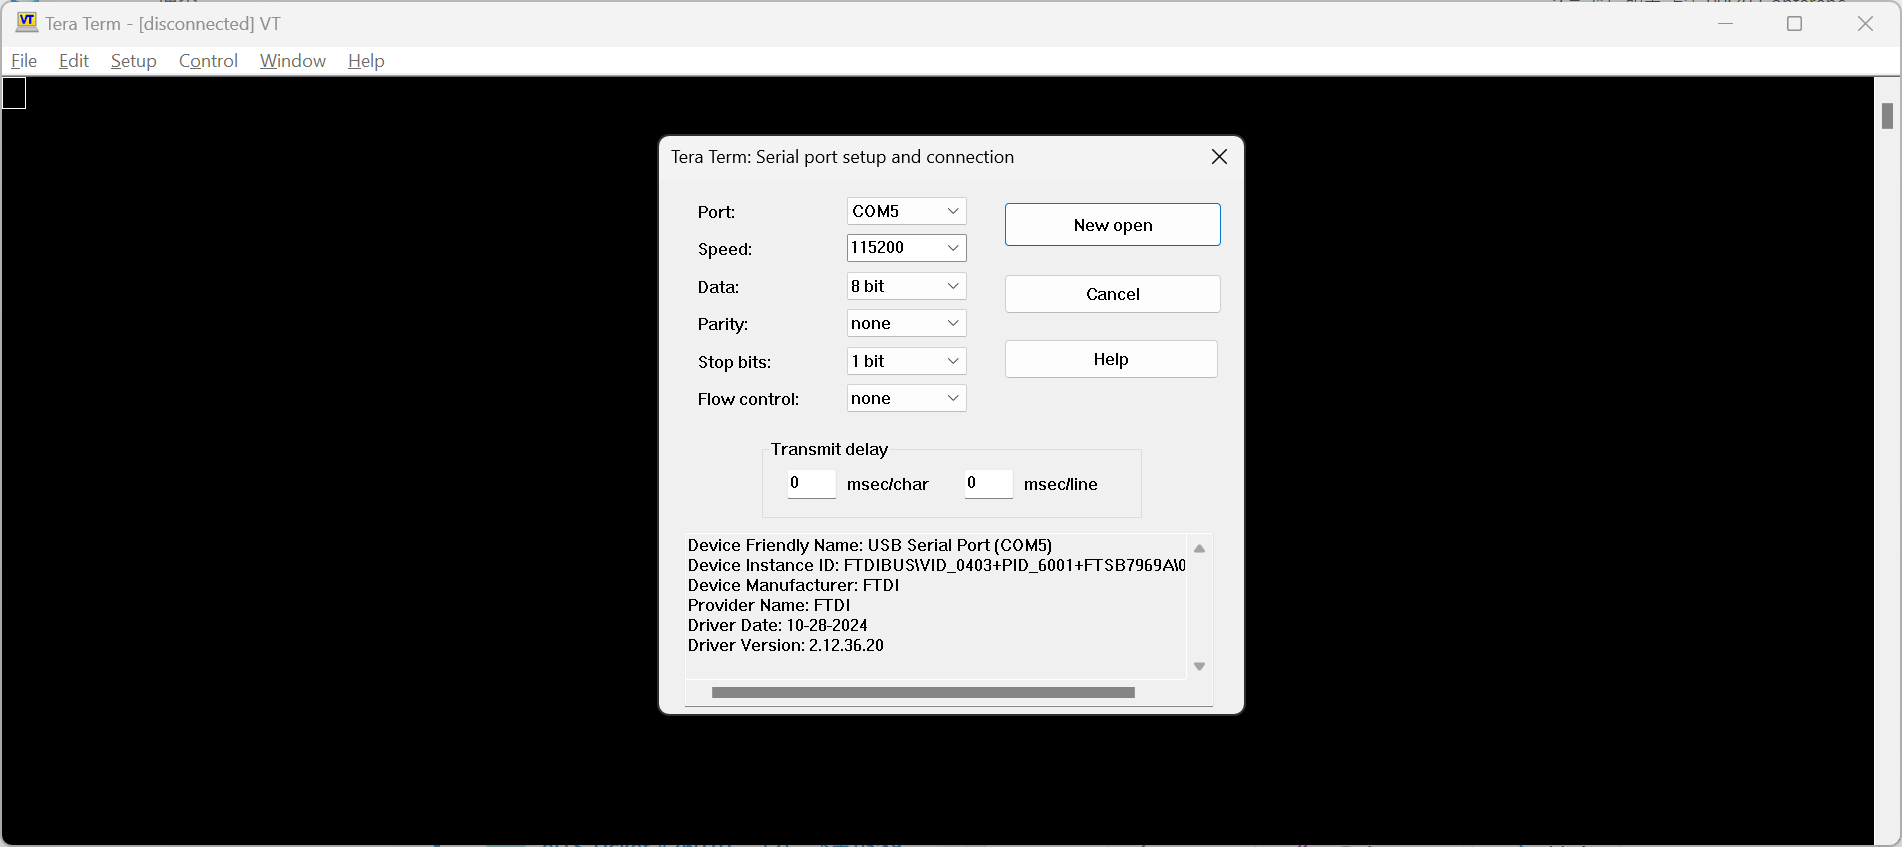Click device info scroll down arrow
Viewport: 1902px width, 847px height.
[1199, 666]
